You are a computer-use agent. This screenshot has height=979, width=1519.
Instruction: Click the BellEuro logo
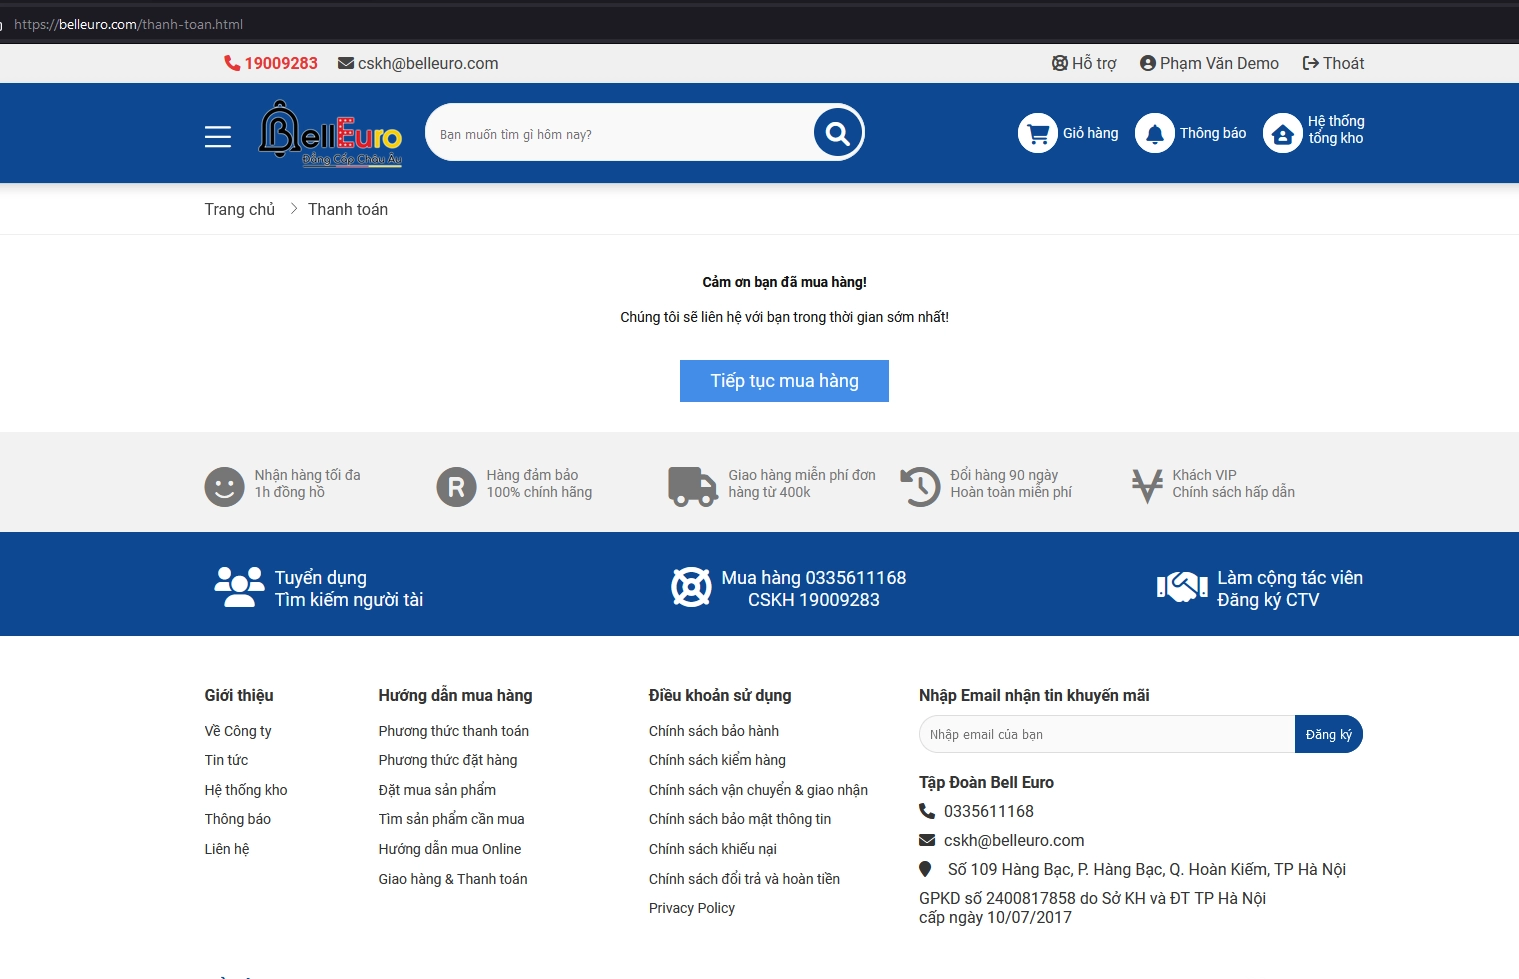tap(330, 134)
